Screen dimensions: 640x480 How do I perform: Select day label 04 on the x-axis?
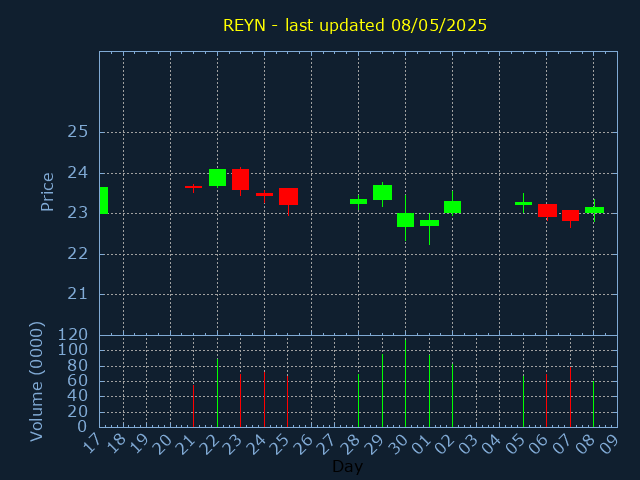(491, 444)
